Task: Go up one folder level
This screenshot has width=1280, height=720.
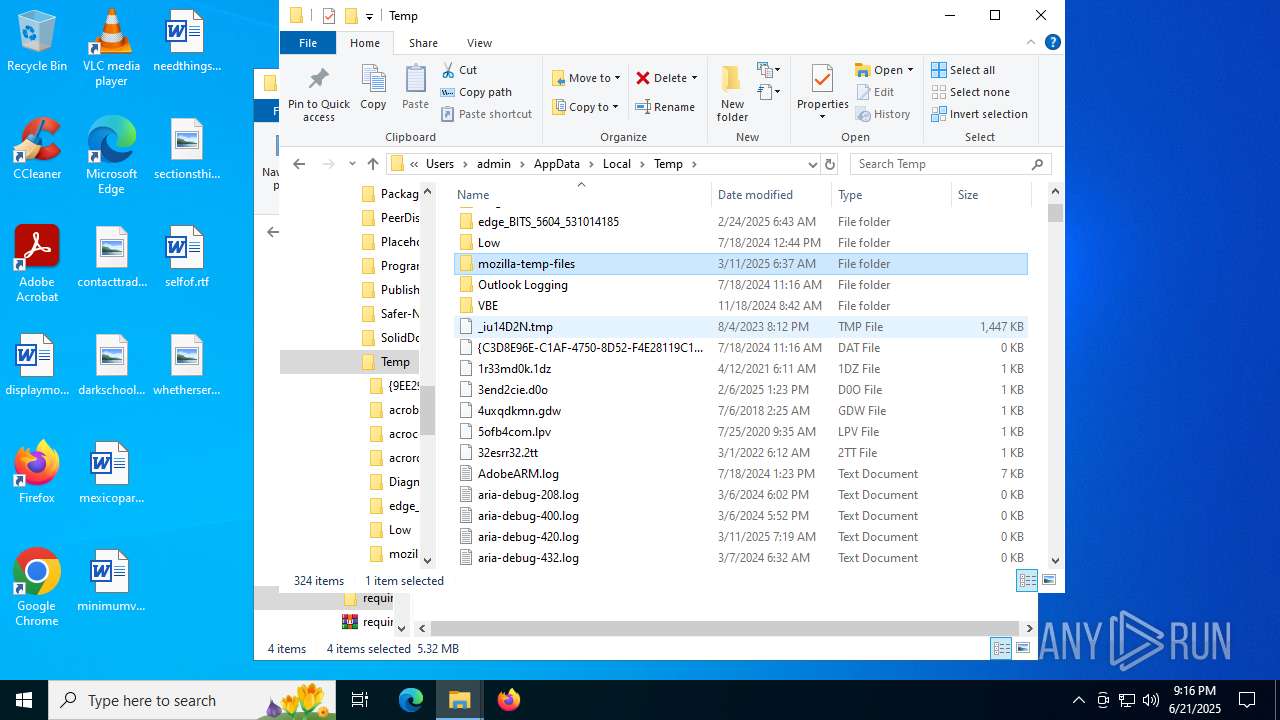Action: 373,164
